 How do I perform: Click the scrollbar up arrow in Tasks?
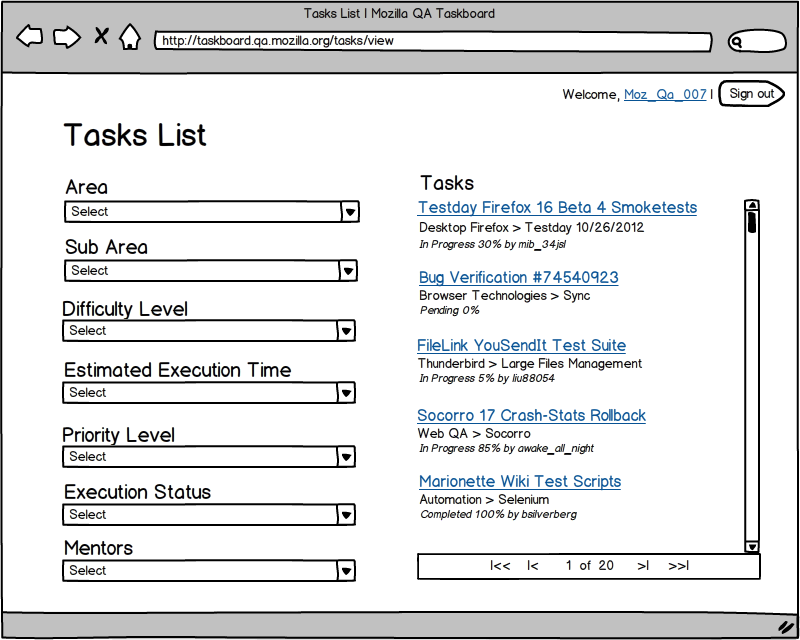[752, 206]
